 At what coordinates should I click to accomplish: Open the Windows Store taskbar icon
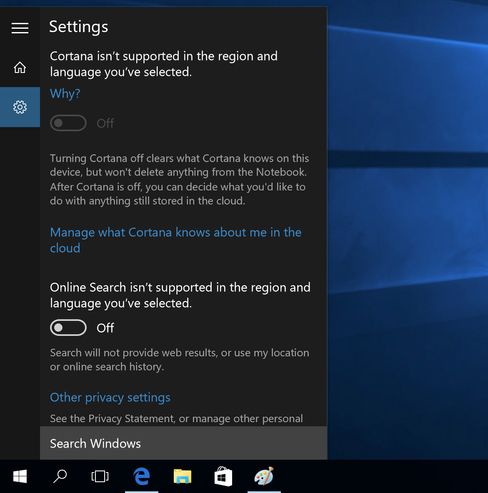coord(223,476)
